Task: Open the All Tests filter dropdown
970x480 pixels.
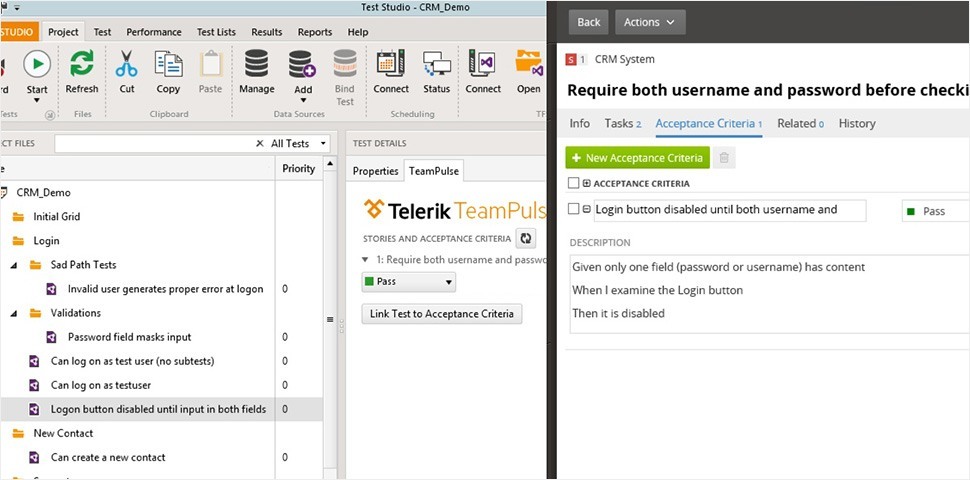Action: point(322,144)
